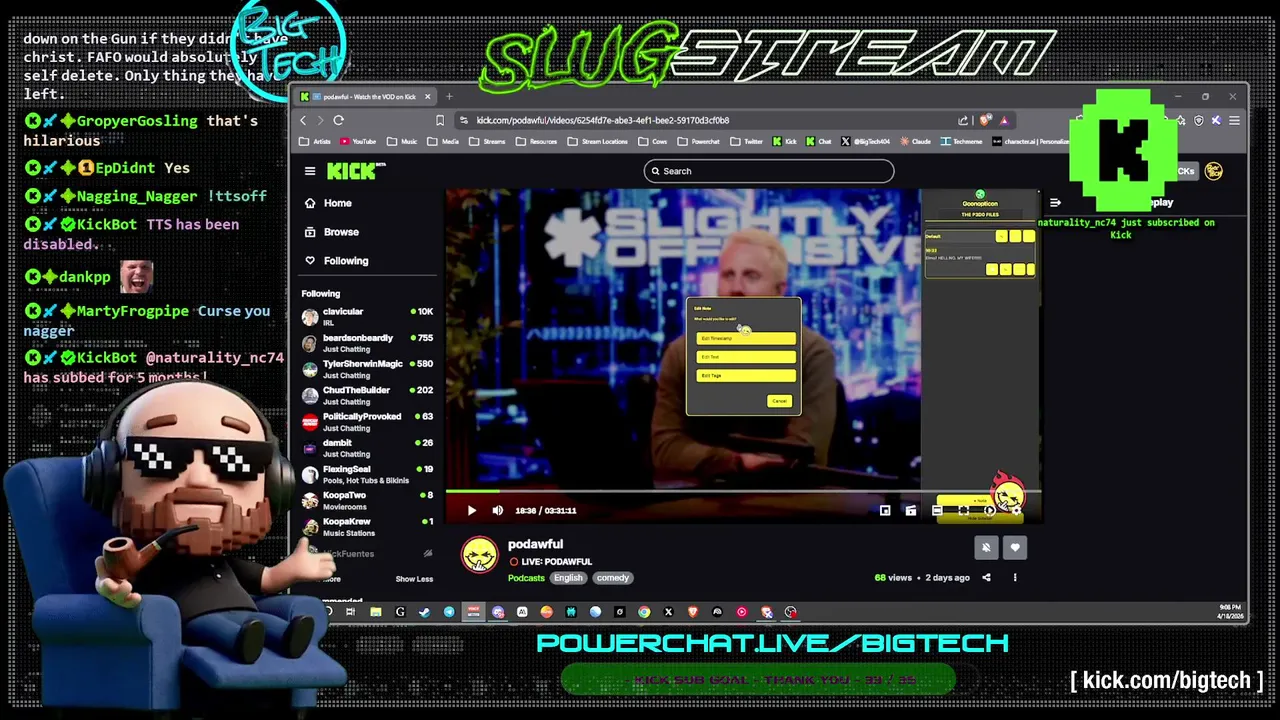
Task: Open Telegram from the taskbar
Action: click(x=449, y=612)
